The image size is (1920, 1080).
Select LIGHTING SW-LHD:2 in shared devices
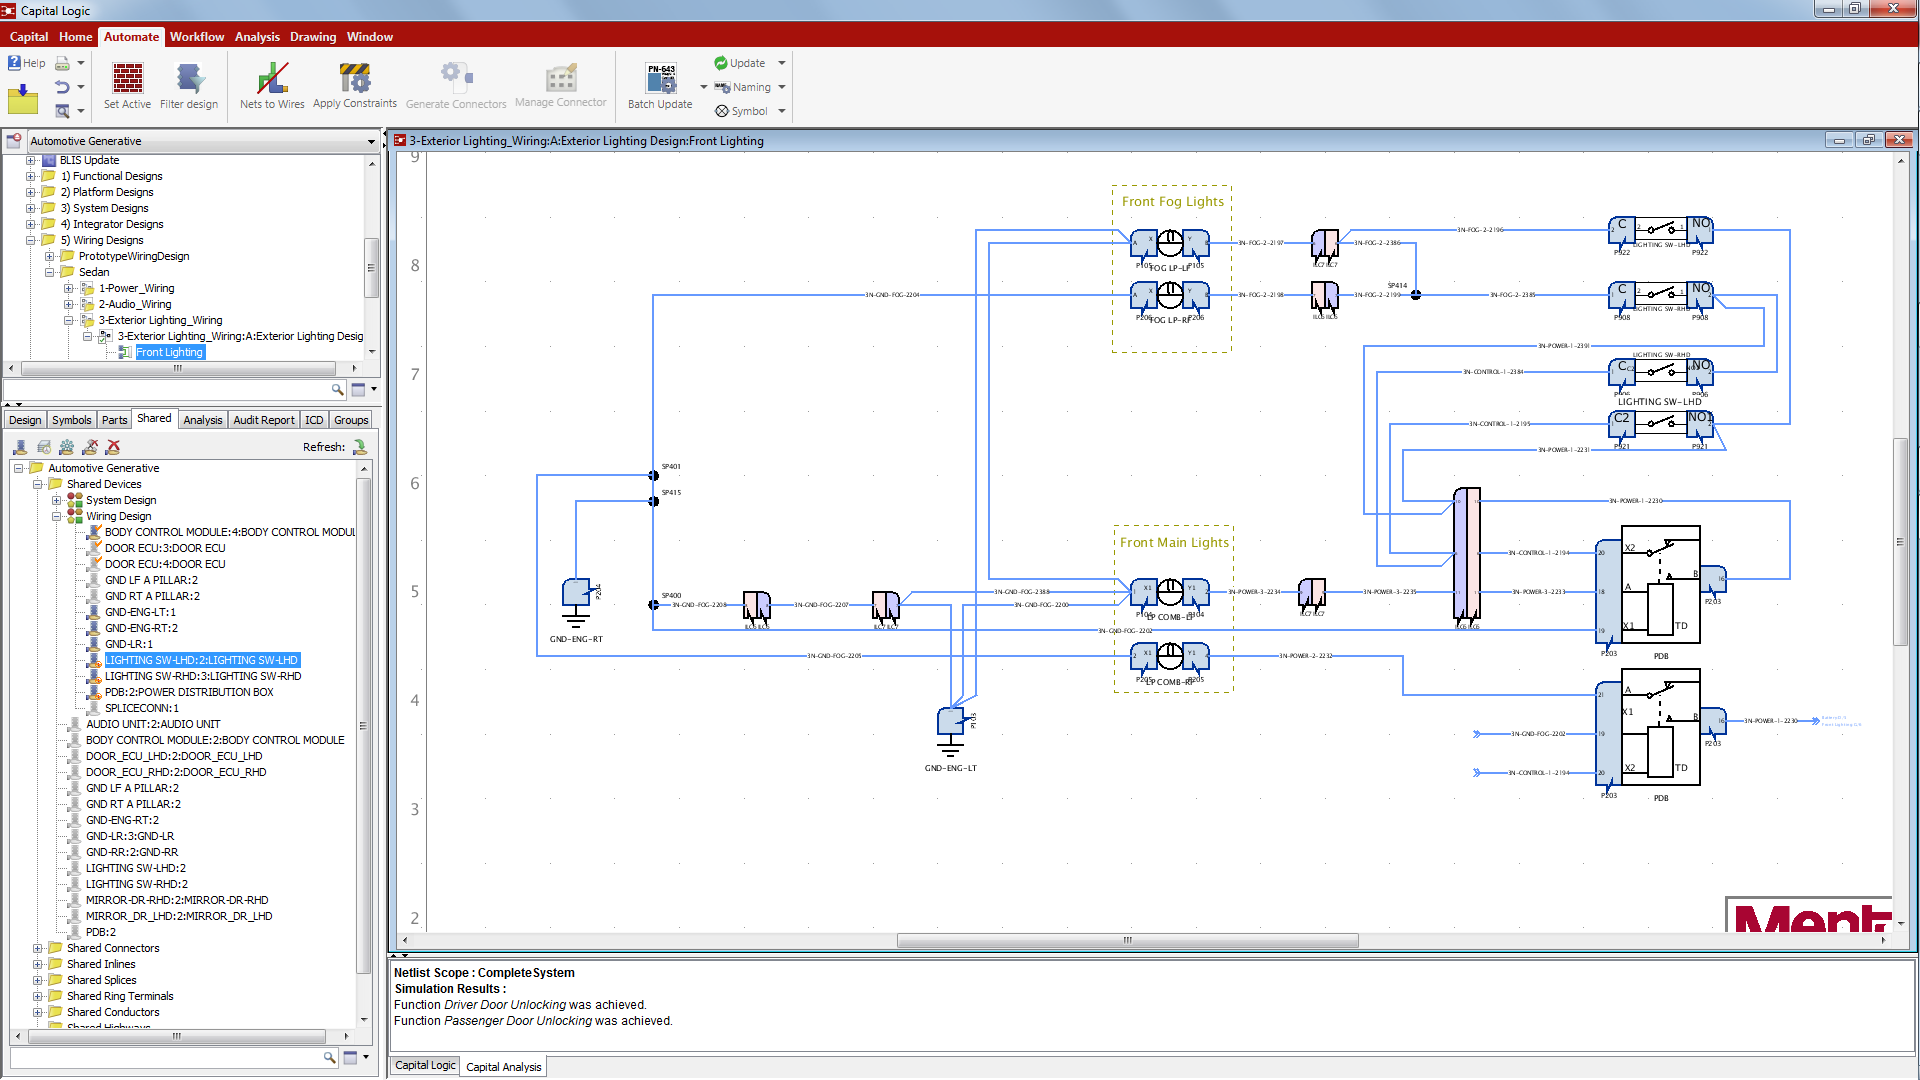[202, 660]
